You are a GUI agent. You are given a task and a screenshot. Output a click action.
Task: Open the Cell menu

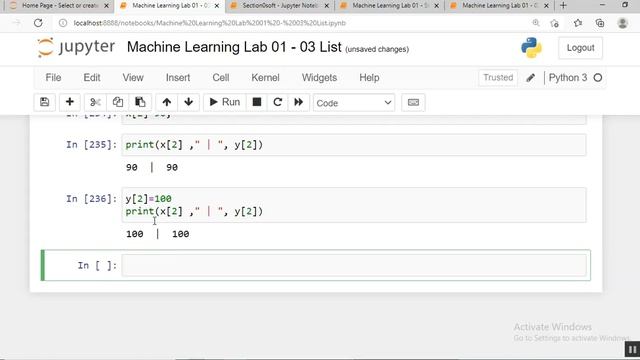tap(220, 78)
